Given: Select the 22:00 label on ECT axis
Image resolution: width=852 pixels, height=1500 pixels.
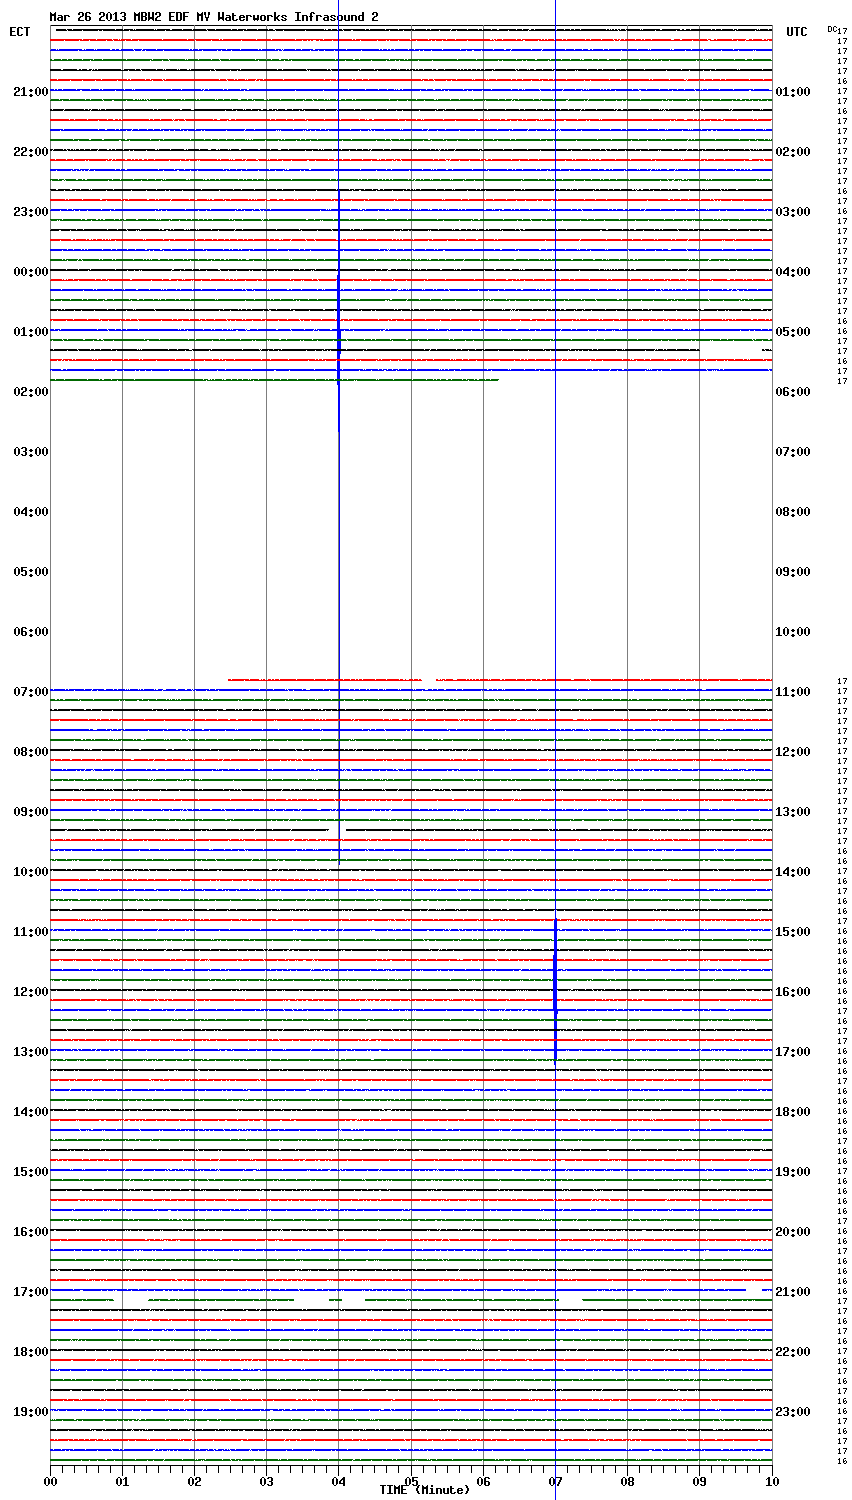Looking at the screenshot, I should 30,152.
